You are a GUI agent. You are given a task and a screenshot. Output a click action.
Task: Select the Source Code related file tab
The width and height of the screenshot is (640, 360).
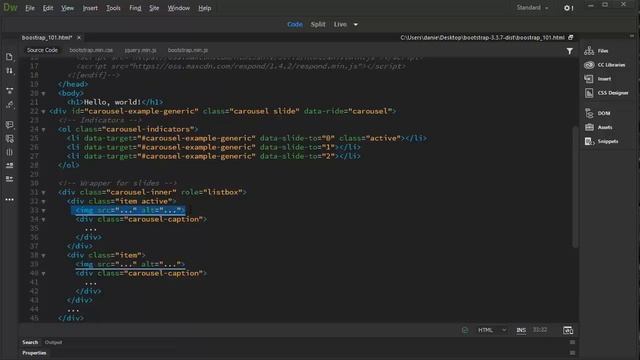click(x=42, y=50)
